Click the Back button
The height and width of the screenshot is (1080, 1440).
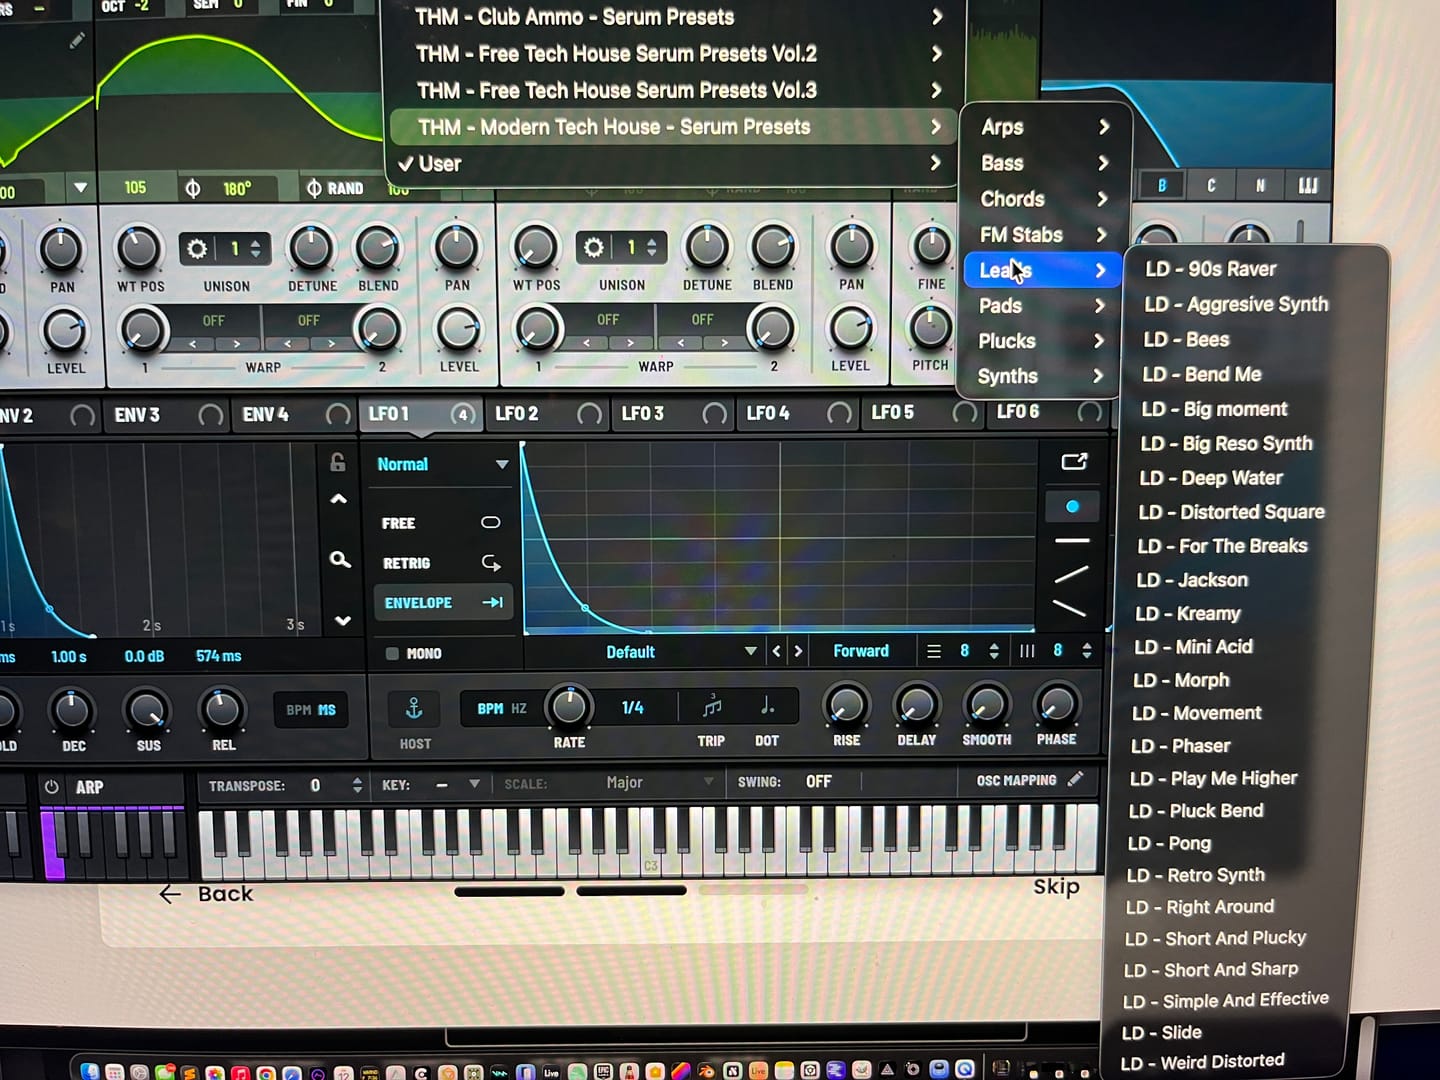(207, 894)
